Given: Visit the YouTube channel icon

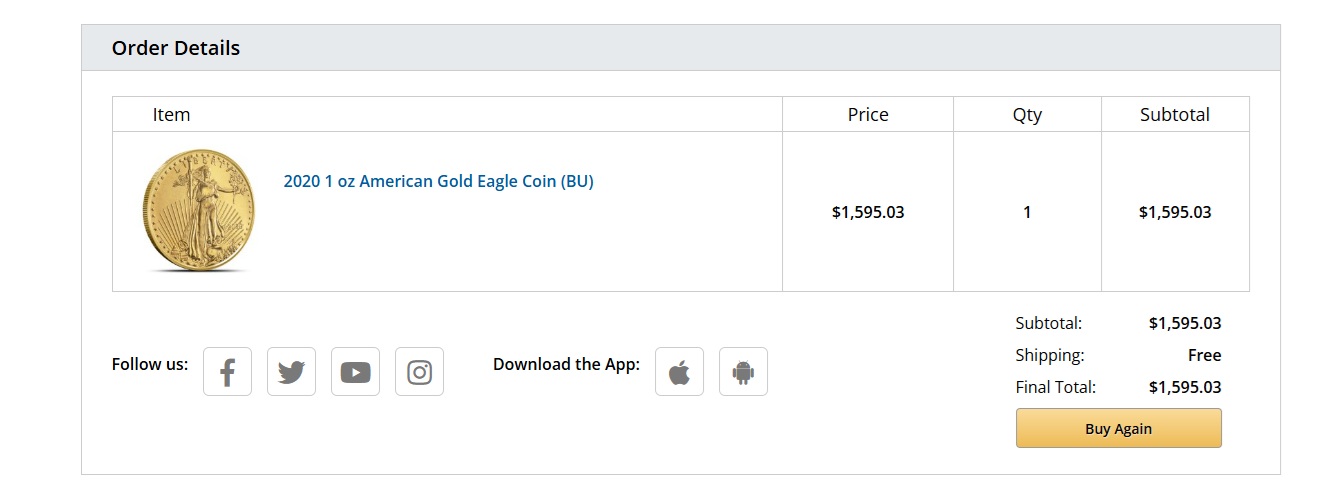Looking at the screenshot, I should (355, 372).
